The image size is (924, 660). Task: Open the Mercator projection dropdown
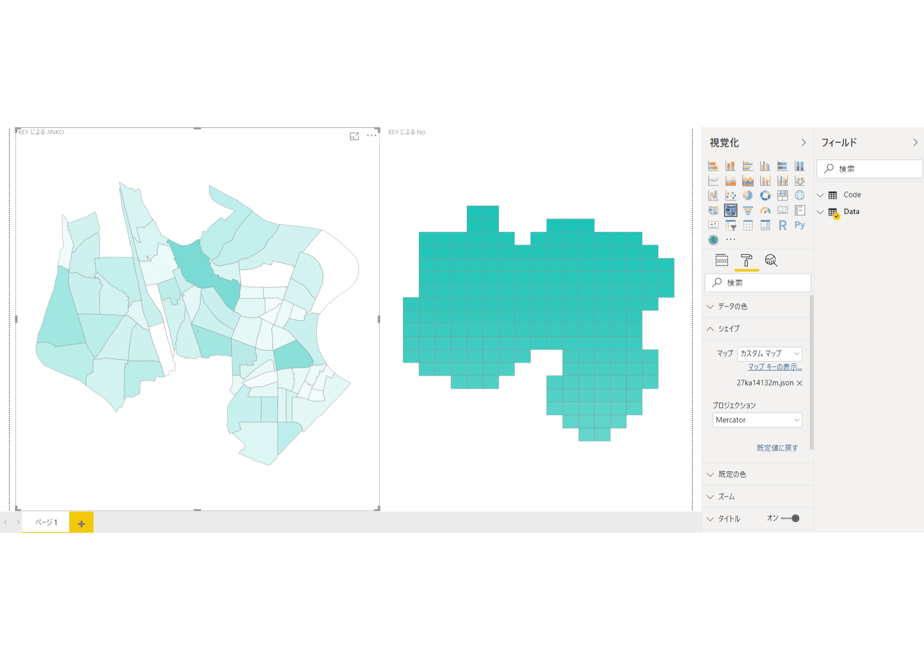[x=757, y=420]
